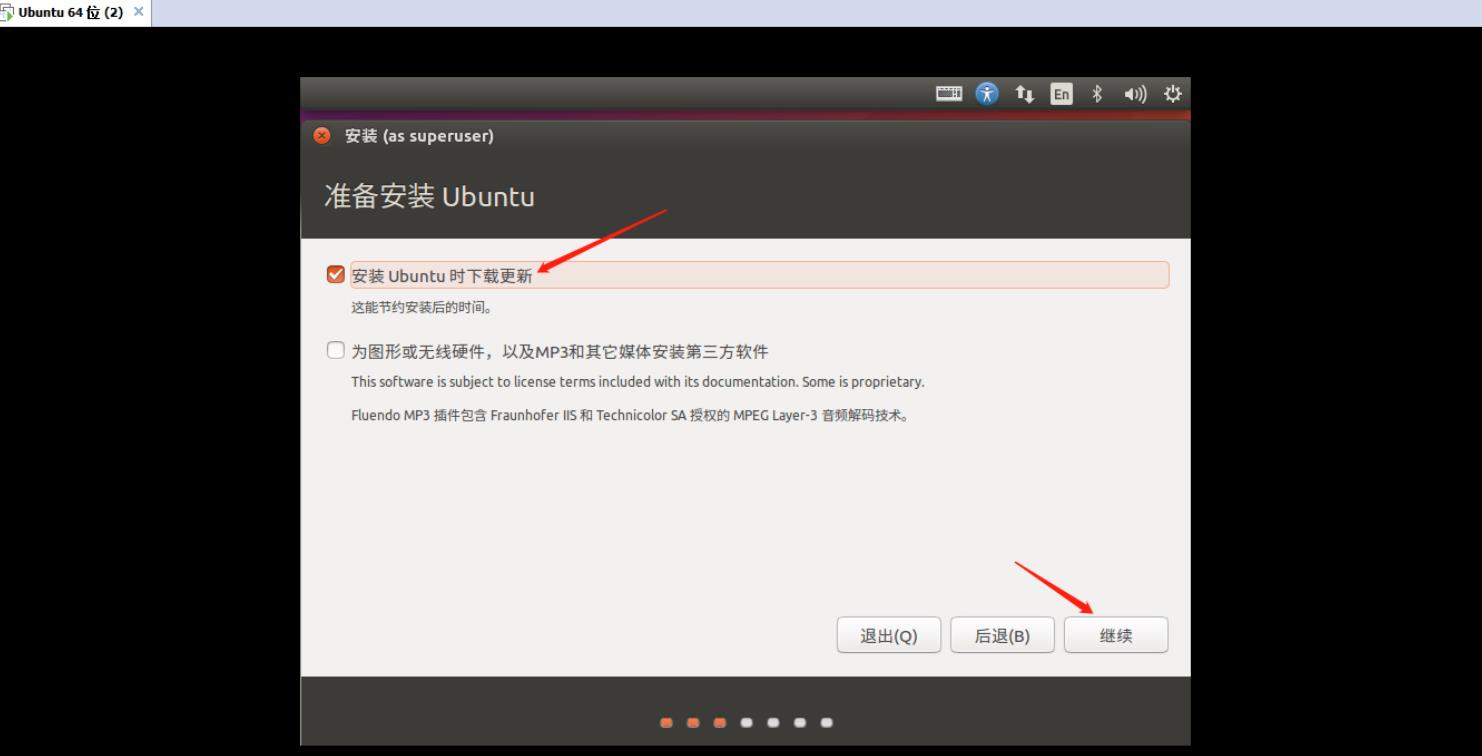Viewport: 1482px width, 756px height.
Task: Open the accessibility menu icon
Action: (x=988, y=94)
